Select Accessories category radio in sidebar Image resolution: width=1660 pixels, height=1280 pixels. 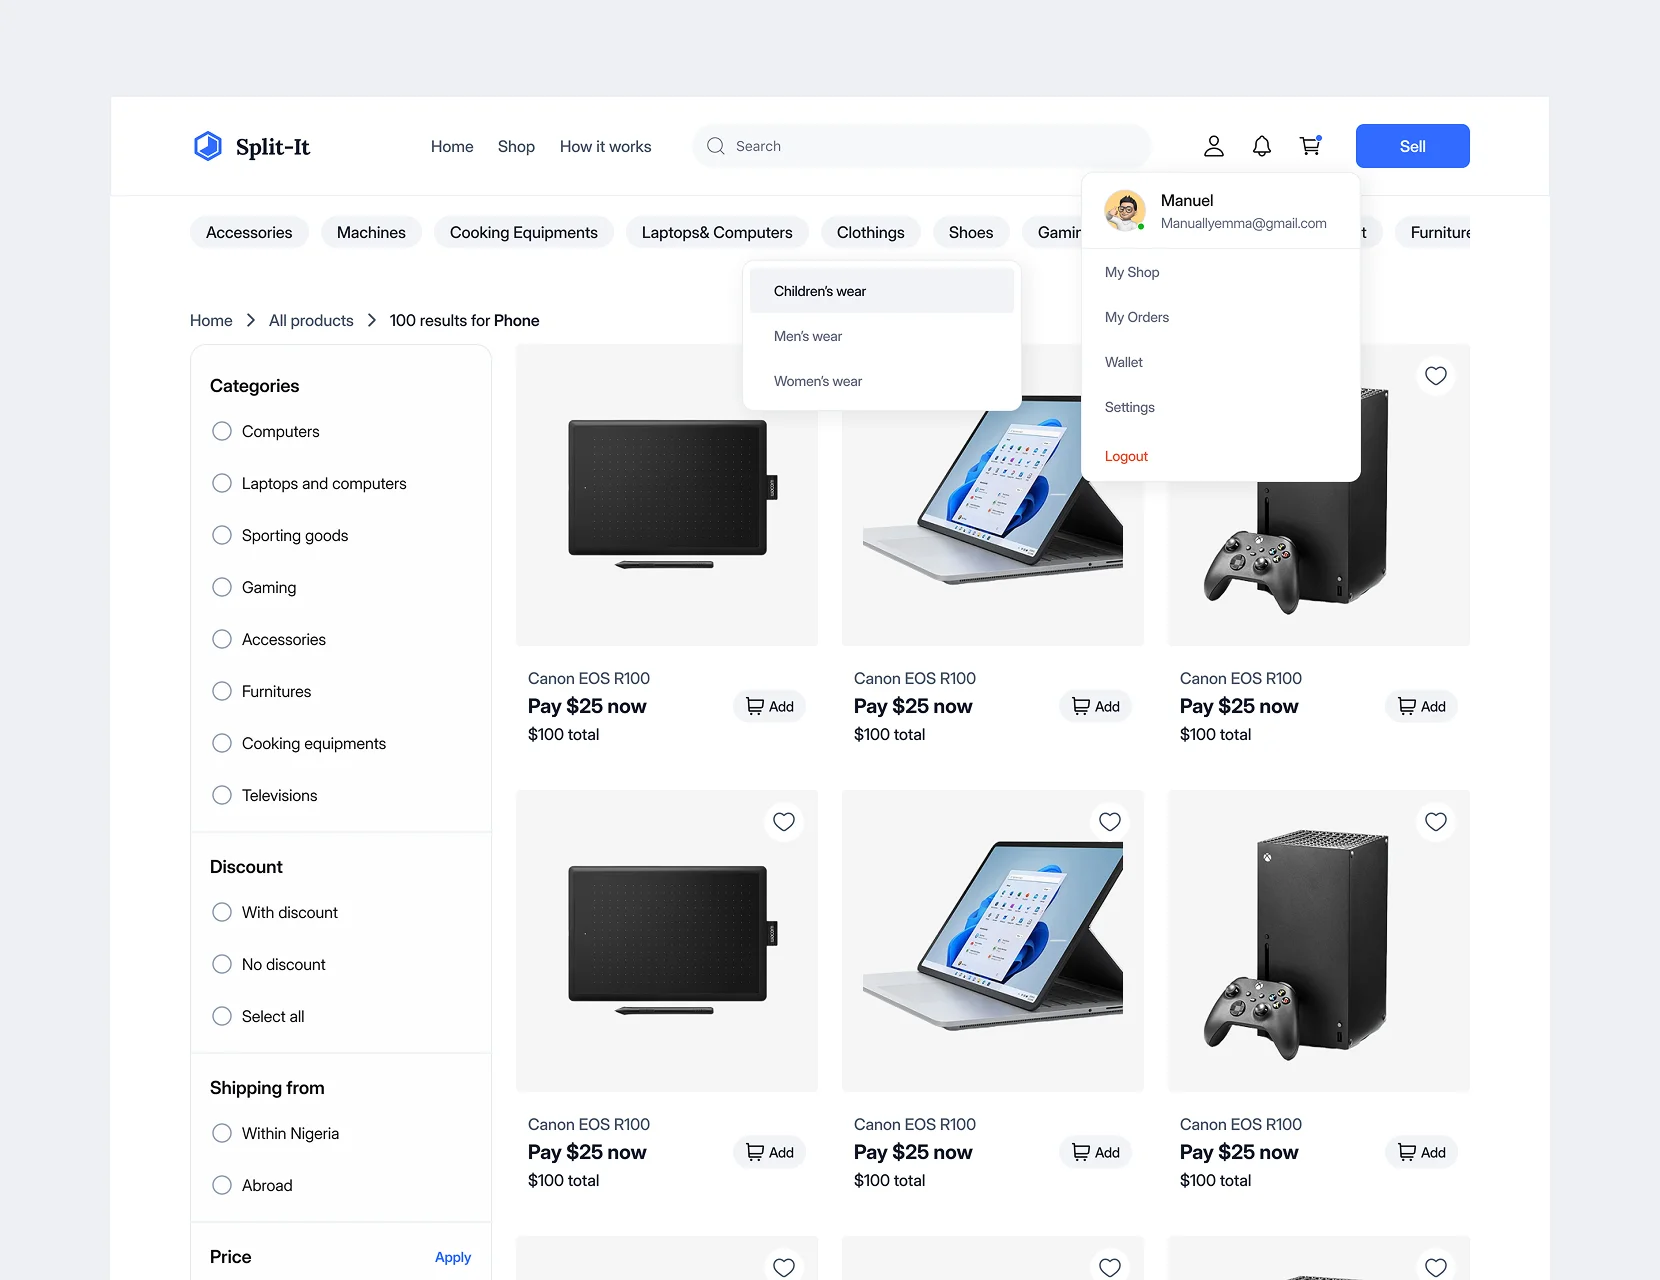pos(222,639)
